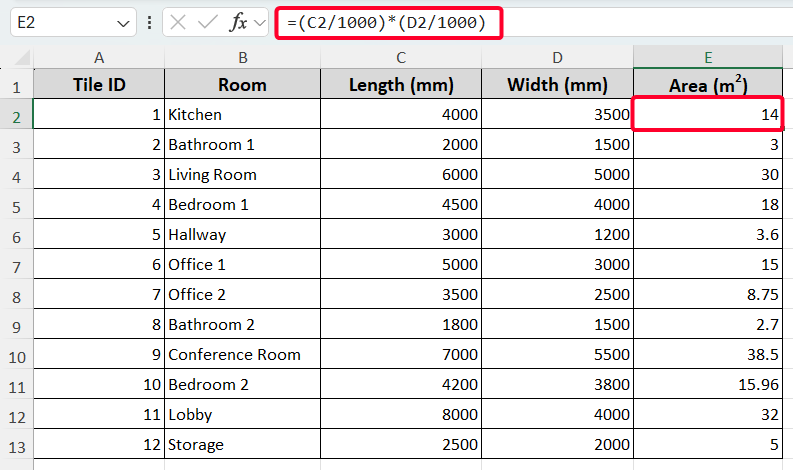Click cell E2 containing 14

click(x=708, y=115)
